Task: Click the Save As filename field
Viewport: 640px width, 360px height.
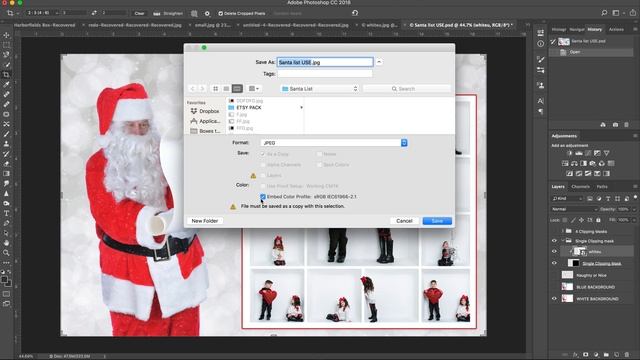Action: [325, 62]
